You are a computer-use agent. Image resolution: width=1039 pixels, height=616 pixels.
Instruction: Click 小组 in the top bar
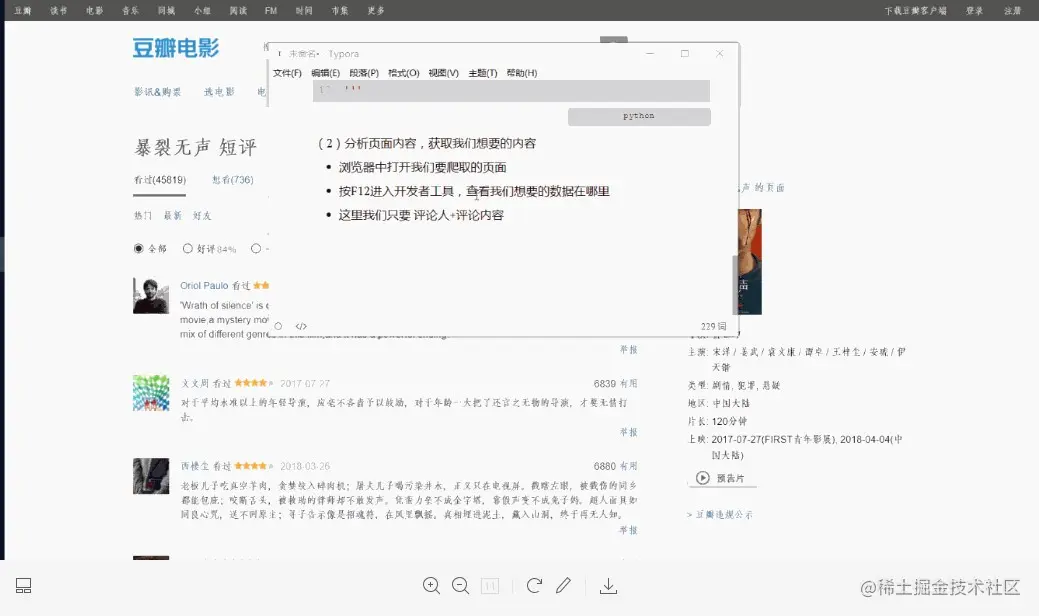(202, 11)
